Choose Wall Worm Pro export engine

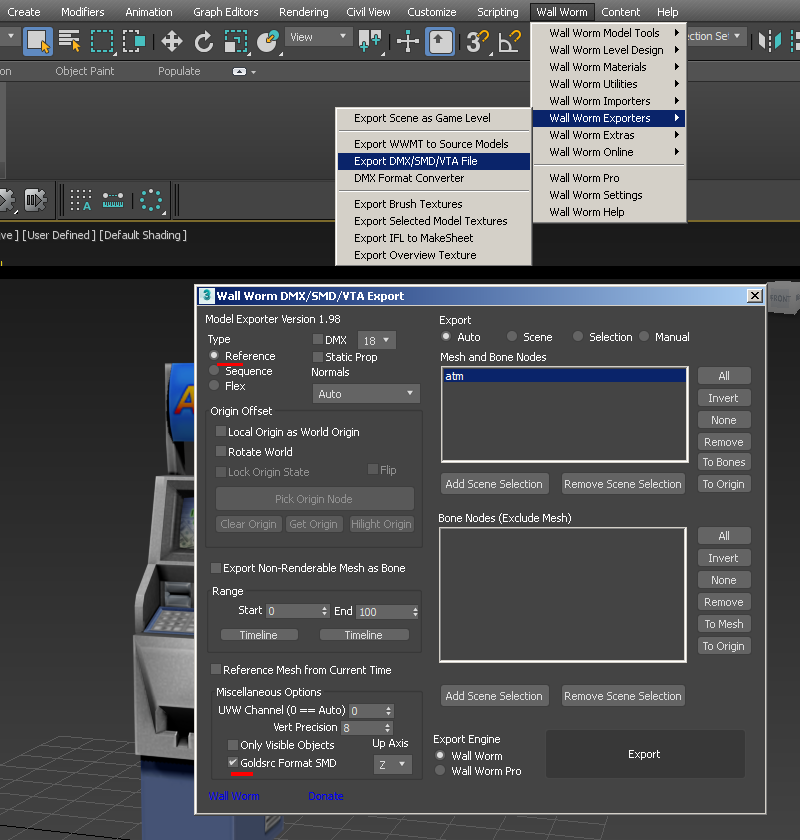(440, 770)
